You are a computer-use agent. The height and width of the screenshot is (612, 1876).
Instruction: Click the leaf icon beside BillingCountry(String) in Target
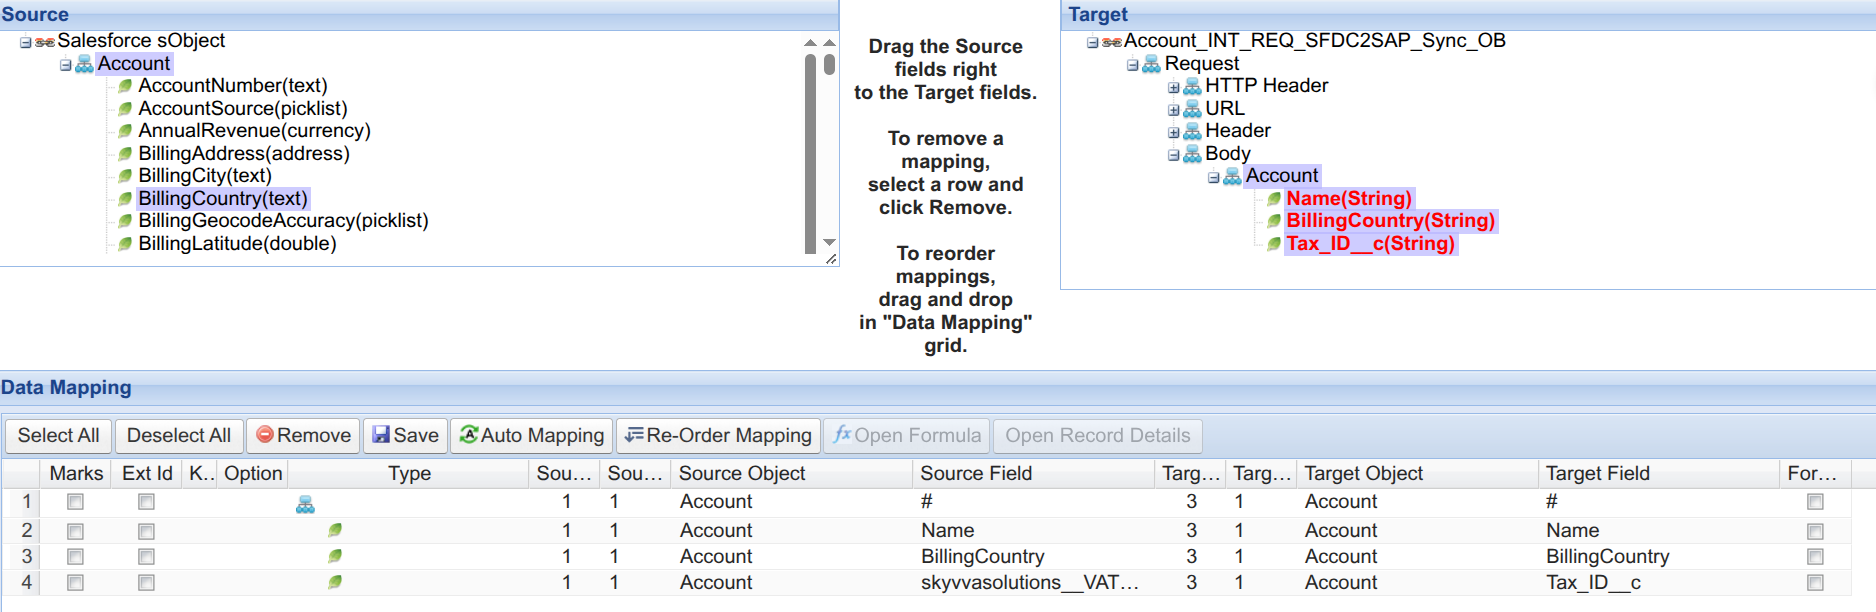[x=1274, y=221]
